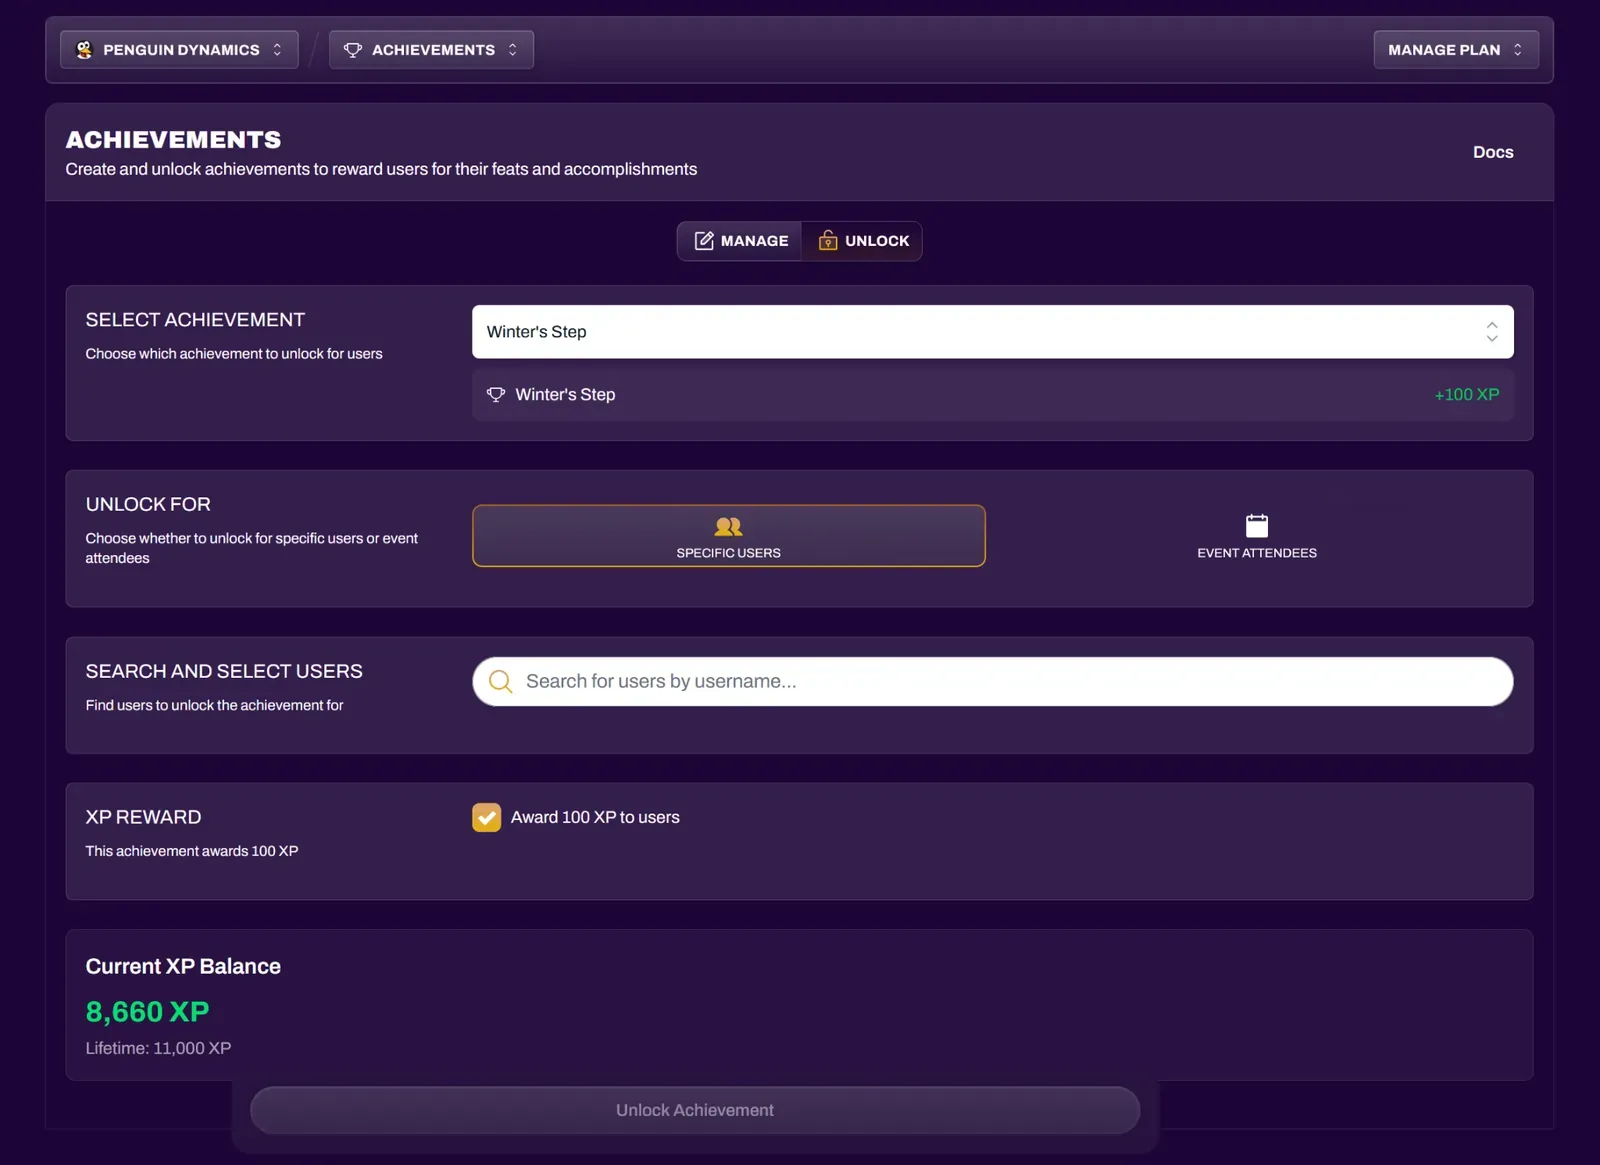This screenshot has height=1165, width=1600.
Task: Open the Penguin Dynamics workspace dropdown
Action: tap(178, 49)
